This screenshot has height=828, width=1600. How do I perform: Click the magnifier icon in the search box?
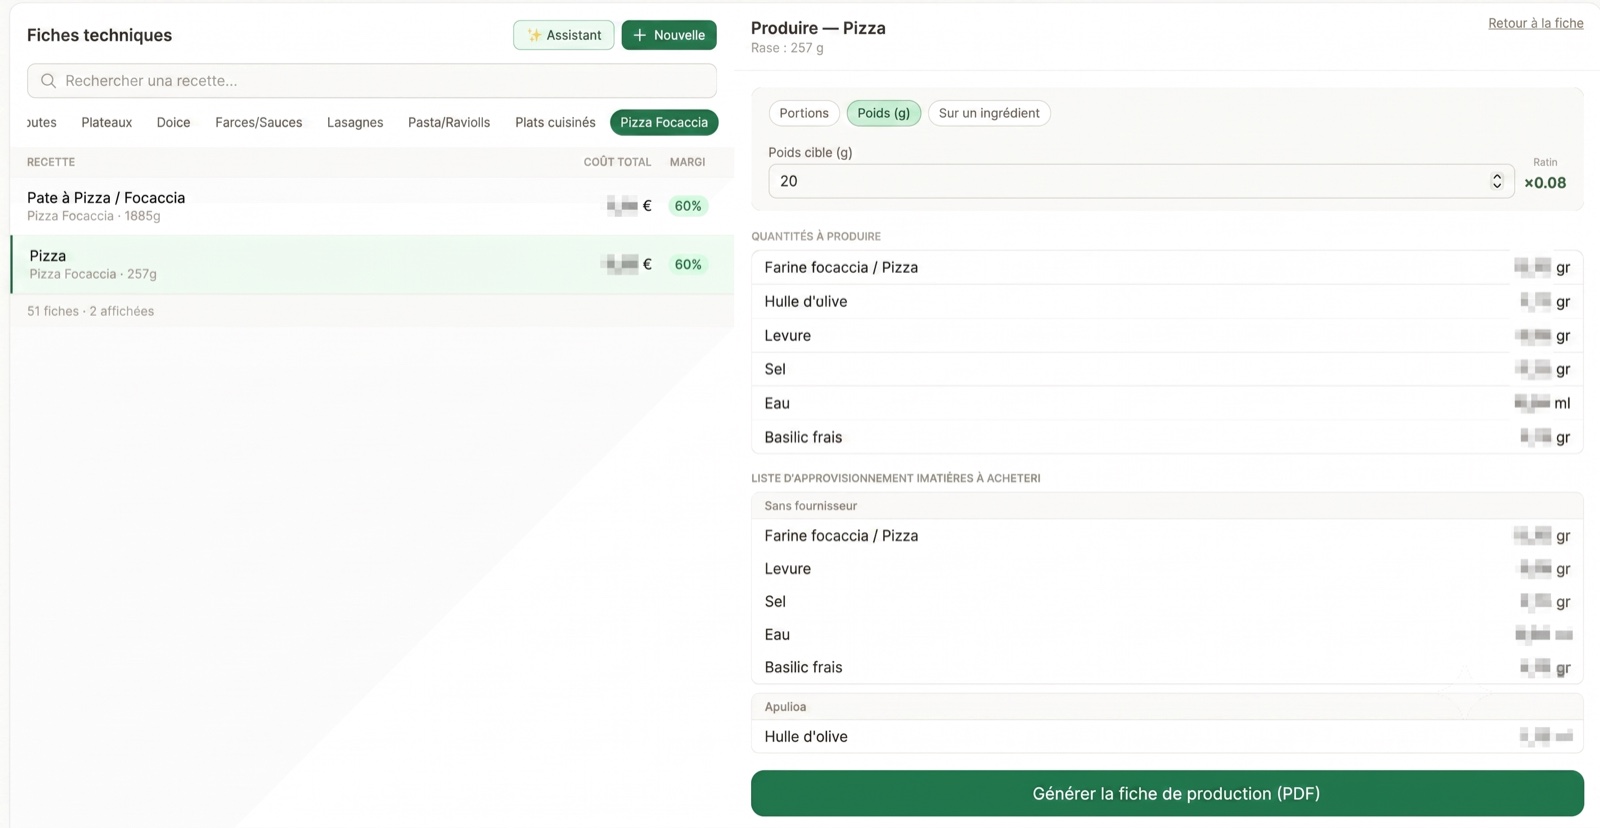pyautogui.click(x=48, y=81)
